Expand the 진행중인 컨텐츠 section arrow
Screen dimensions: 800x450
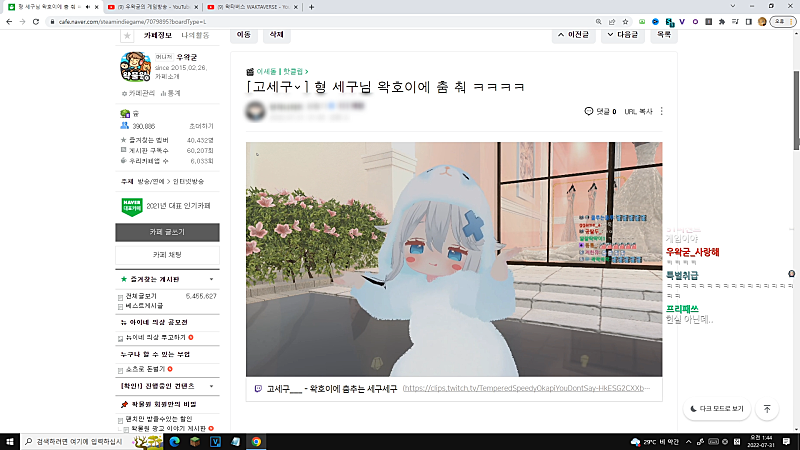[211, 386]
